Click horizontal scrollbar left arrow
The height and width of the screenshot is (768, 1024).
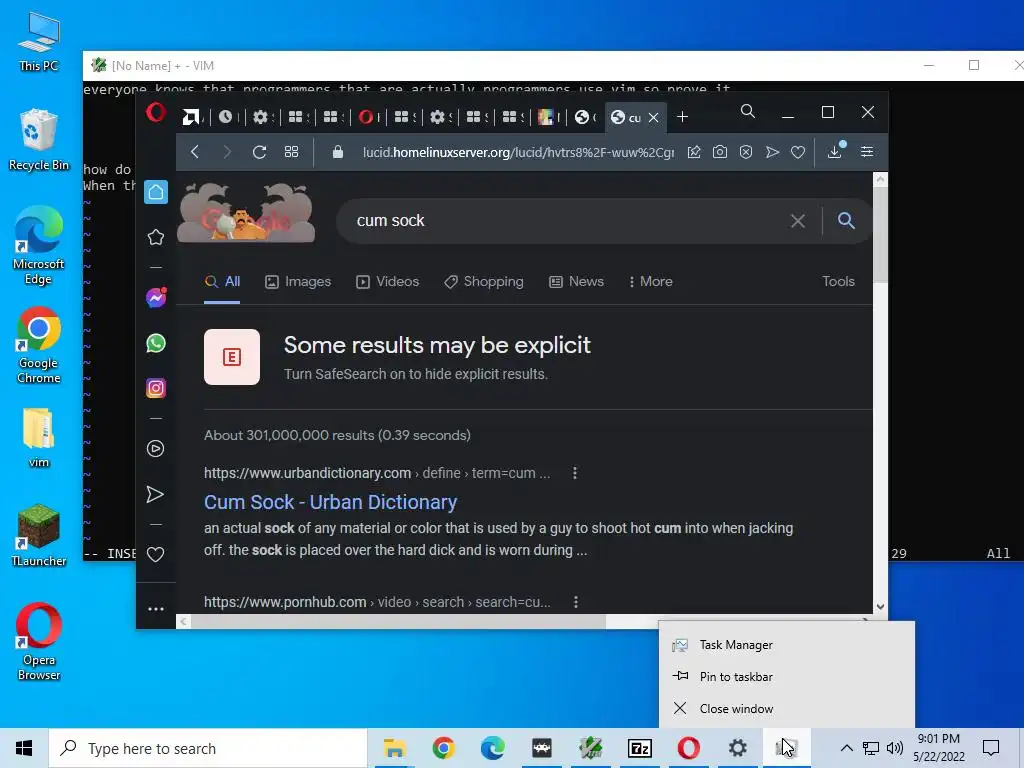tap(184, 622)
